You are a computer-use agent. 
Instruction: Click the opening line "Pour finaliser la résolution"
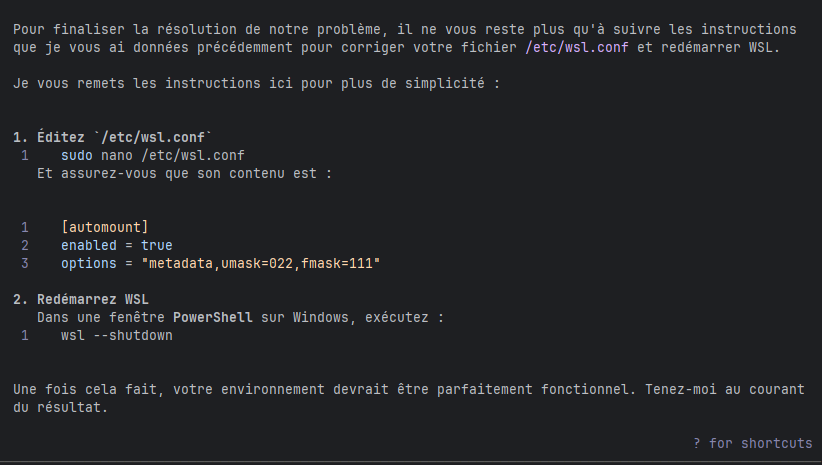(405, 29)
